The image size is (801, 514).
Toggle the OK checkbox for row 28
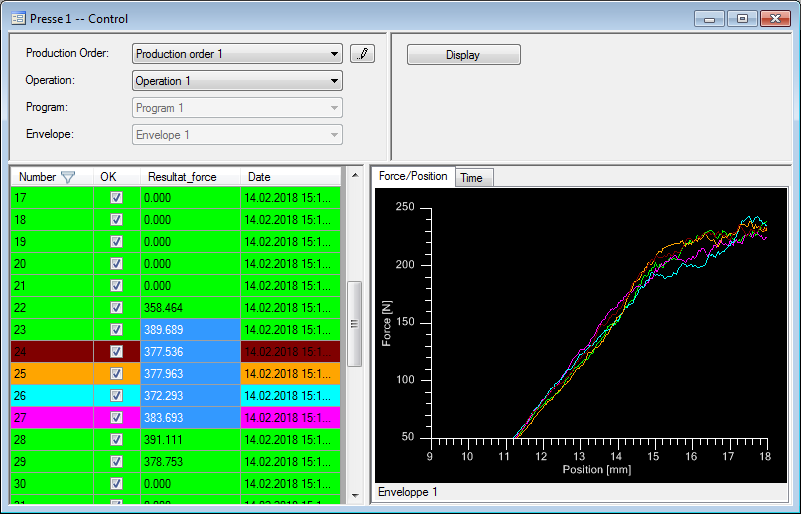(x=116, y=439)
